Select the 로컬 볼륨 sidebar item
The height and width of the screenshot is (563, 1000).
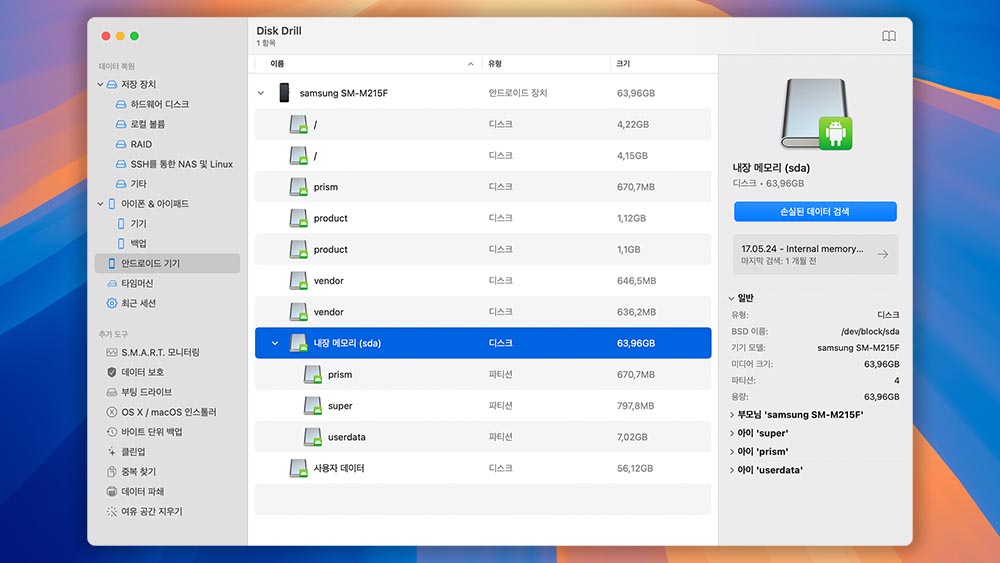click(x=147, y=124)
